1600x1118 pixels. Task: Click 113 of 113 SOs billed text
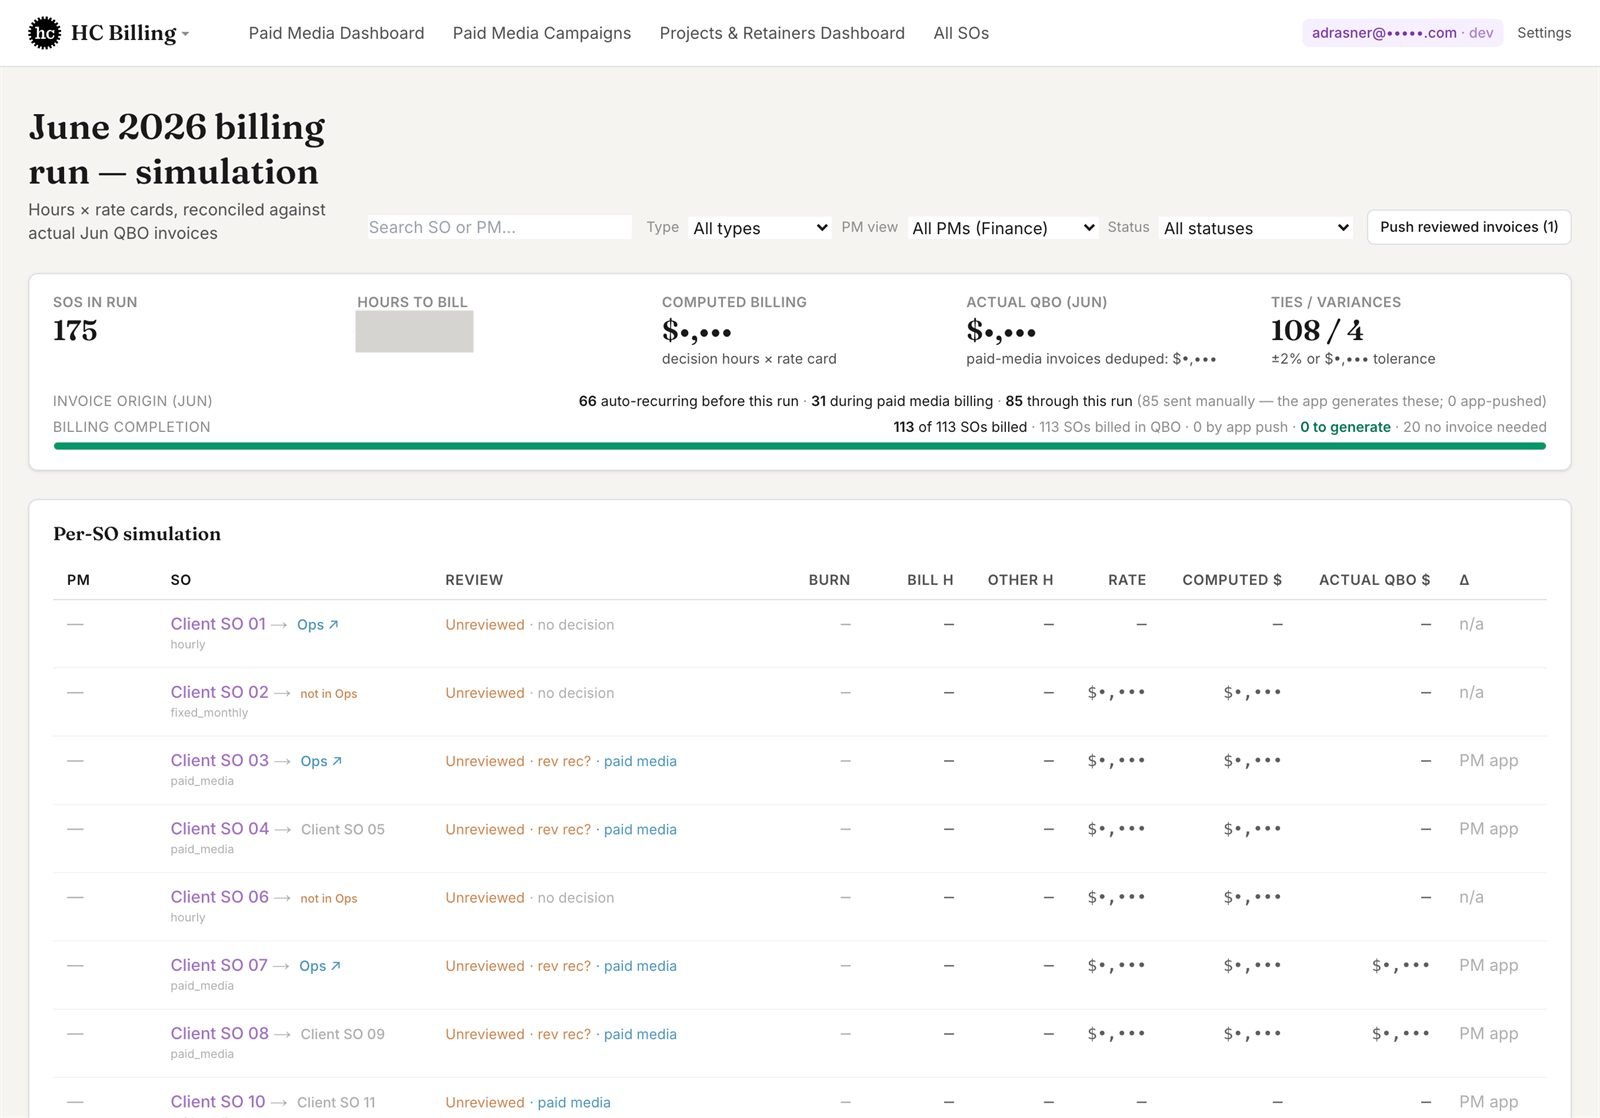pyautogui.click(x=960, y=427)
